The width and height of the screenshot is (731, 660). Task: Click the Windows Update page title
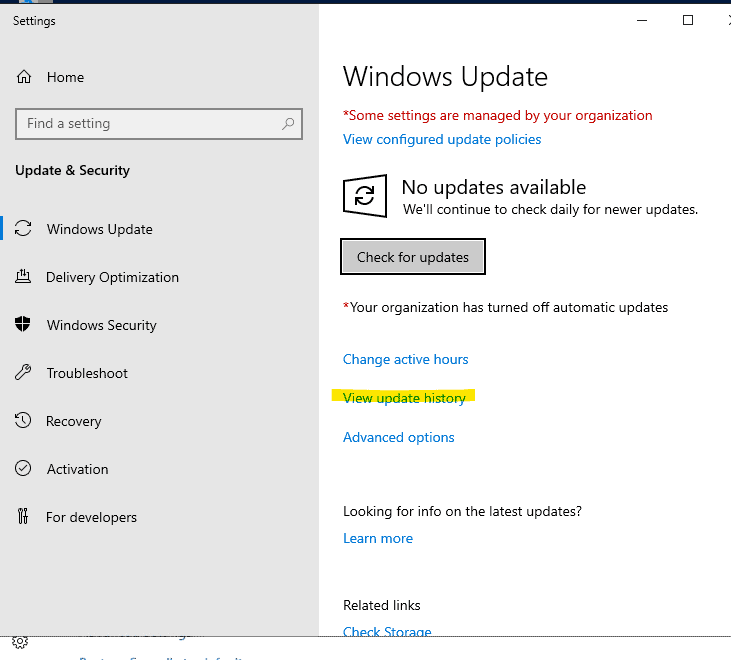445,76
